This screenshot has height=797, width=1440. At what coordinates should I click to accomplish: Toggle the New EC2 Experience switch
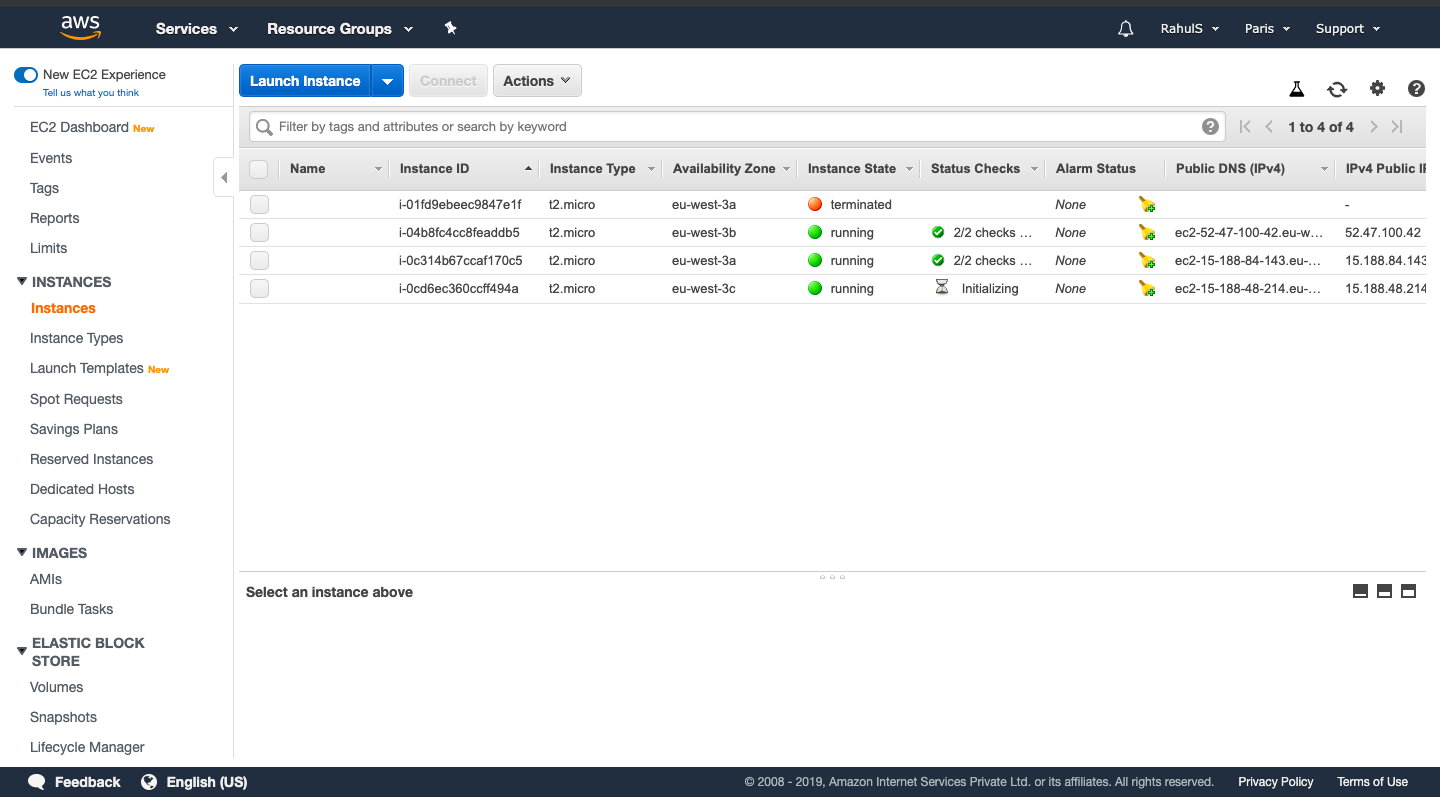point(25,74)
